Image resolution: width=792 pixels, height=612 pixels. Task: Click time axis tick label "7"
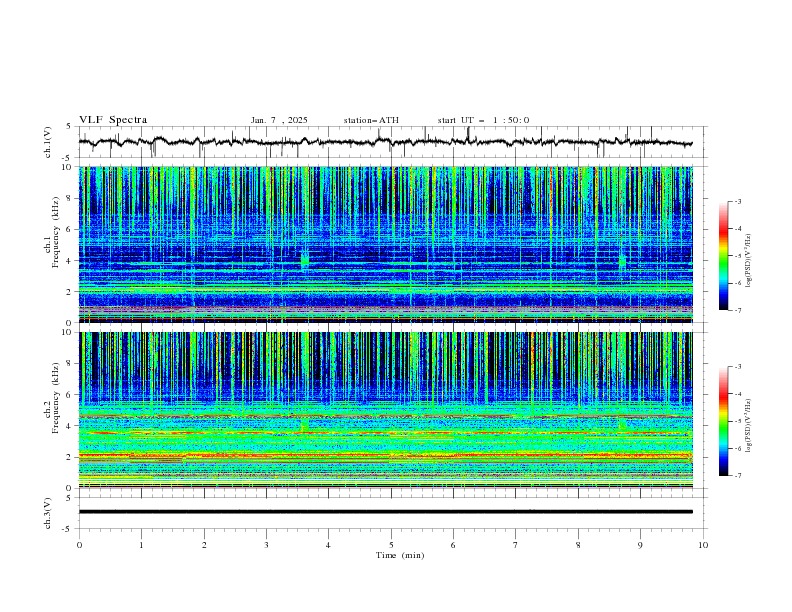516,545
